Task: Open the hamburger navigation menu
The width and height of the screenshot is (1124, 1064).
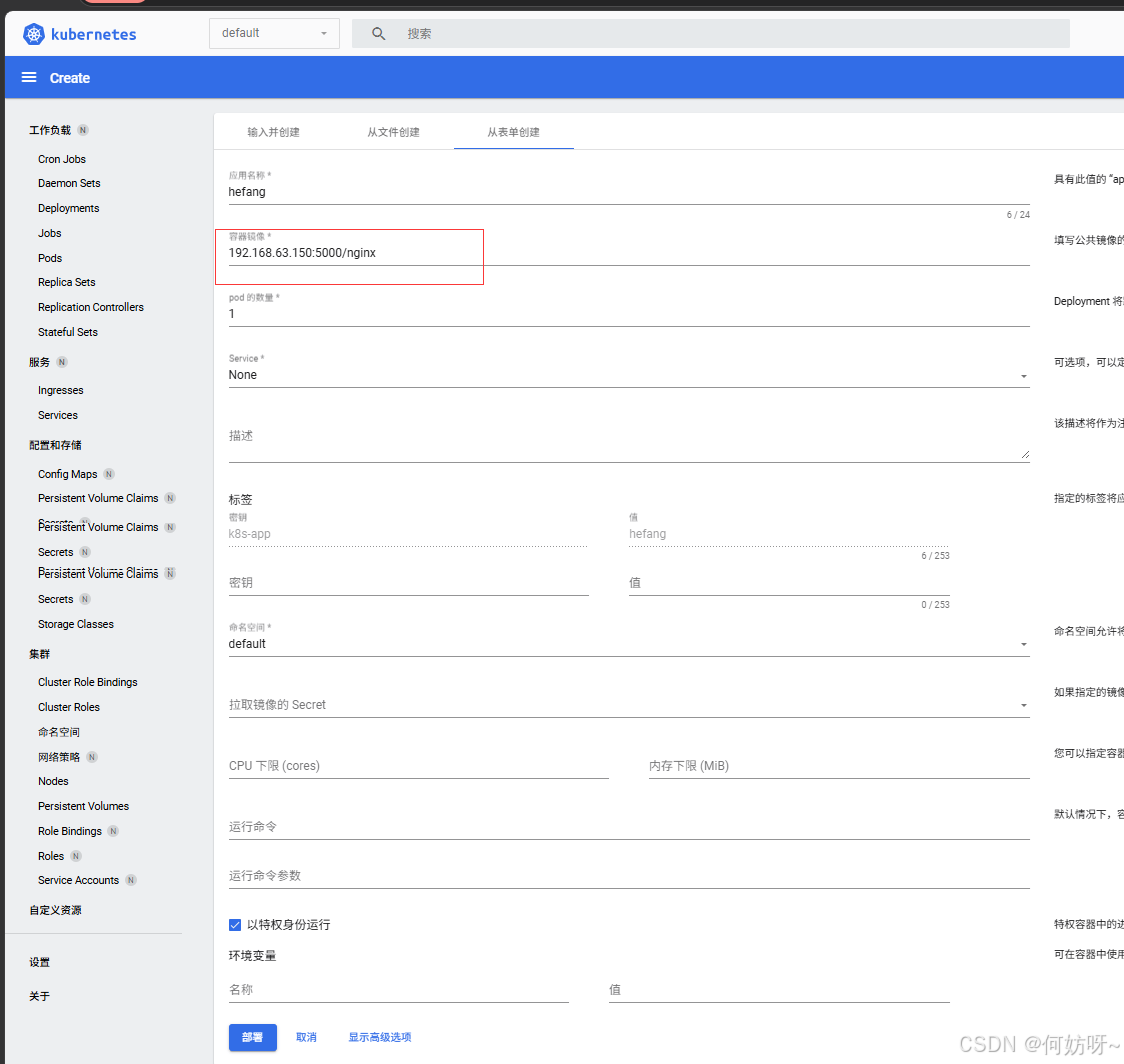Action: pos(29,77)
